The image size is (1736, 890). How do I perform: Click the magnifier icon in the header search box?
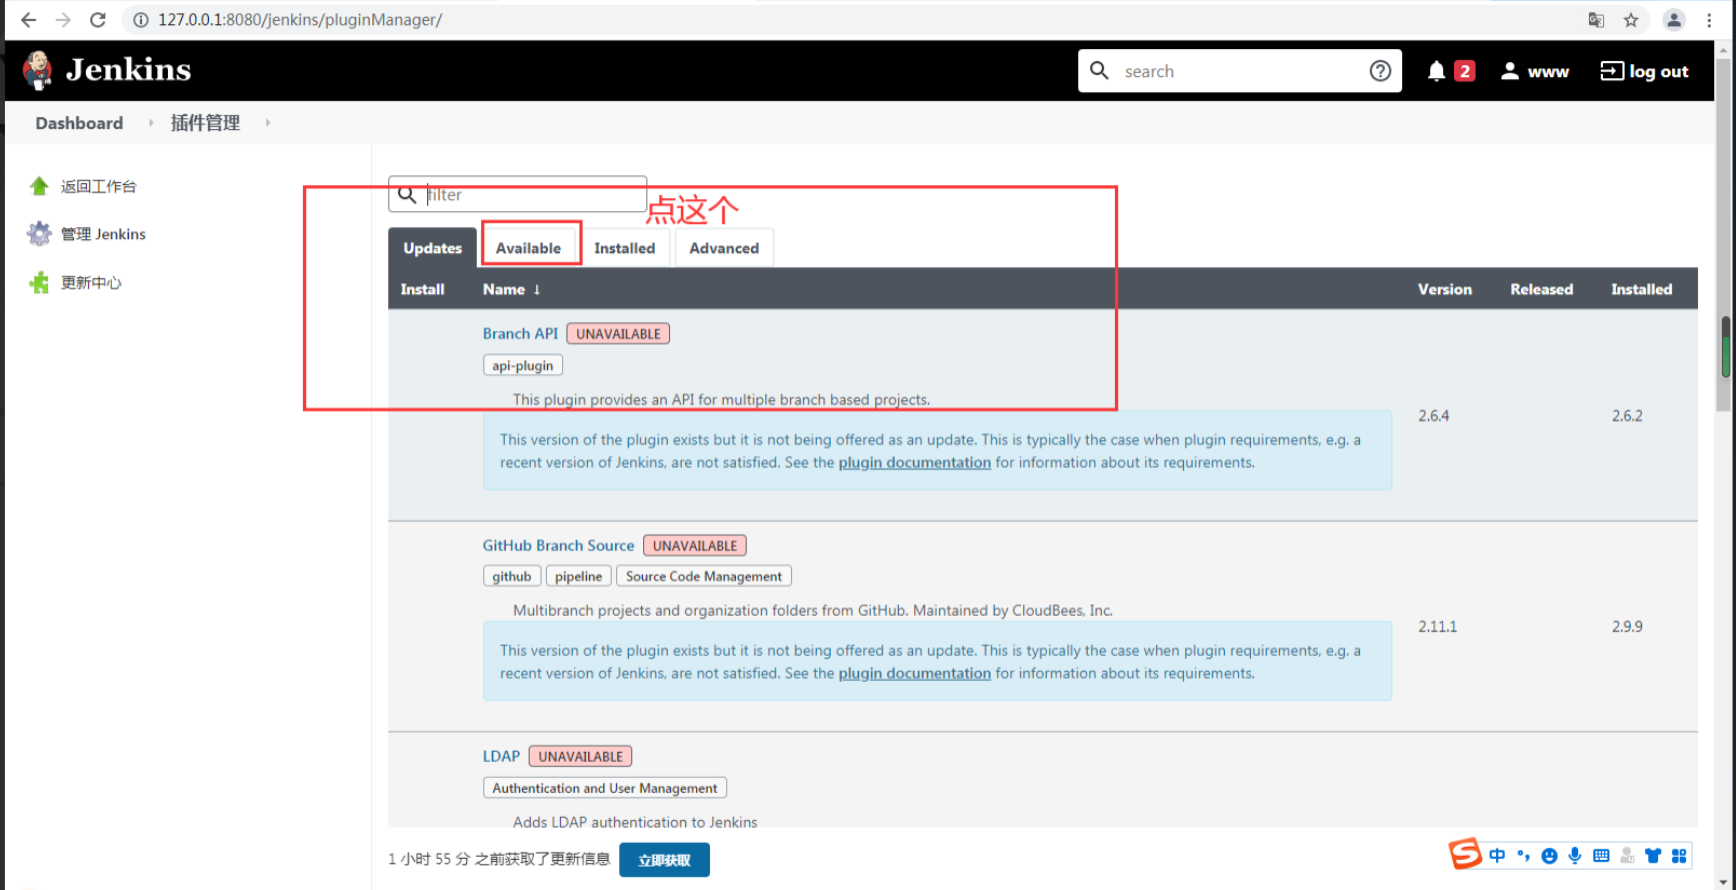click(1099, 70)
